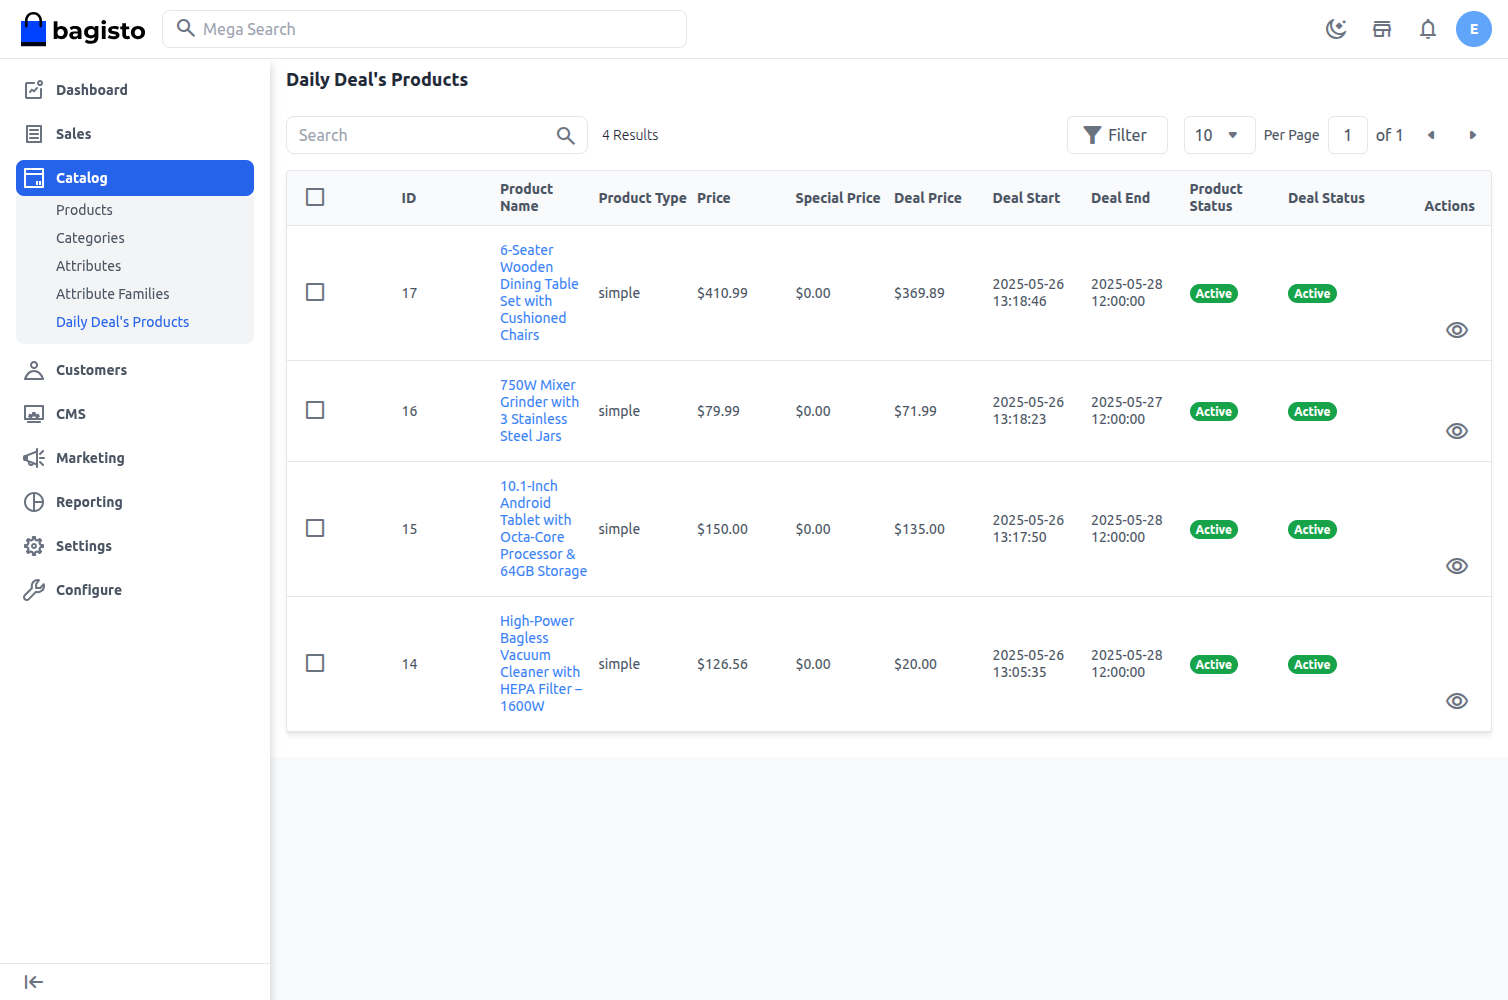
Task: Select row checkbox for ID 17
Action: click(315, 292)
